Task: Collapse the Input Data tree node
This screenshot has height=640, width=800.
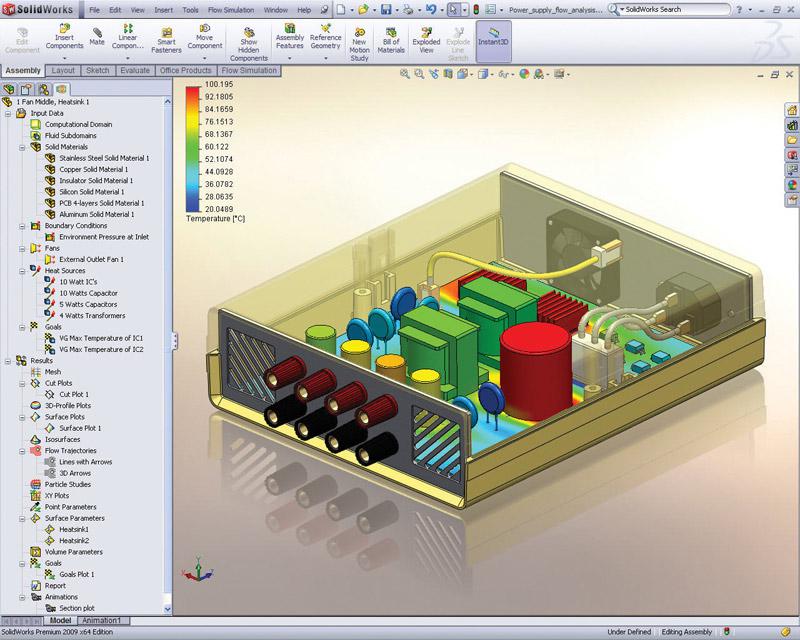Action: (9, 114)
